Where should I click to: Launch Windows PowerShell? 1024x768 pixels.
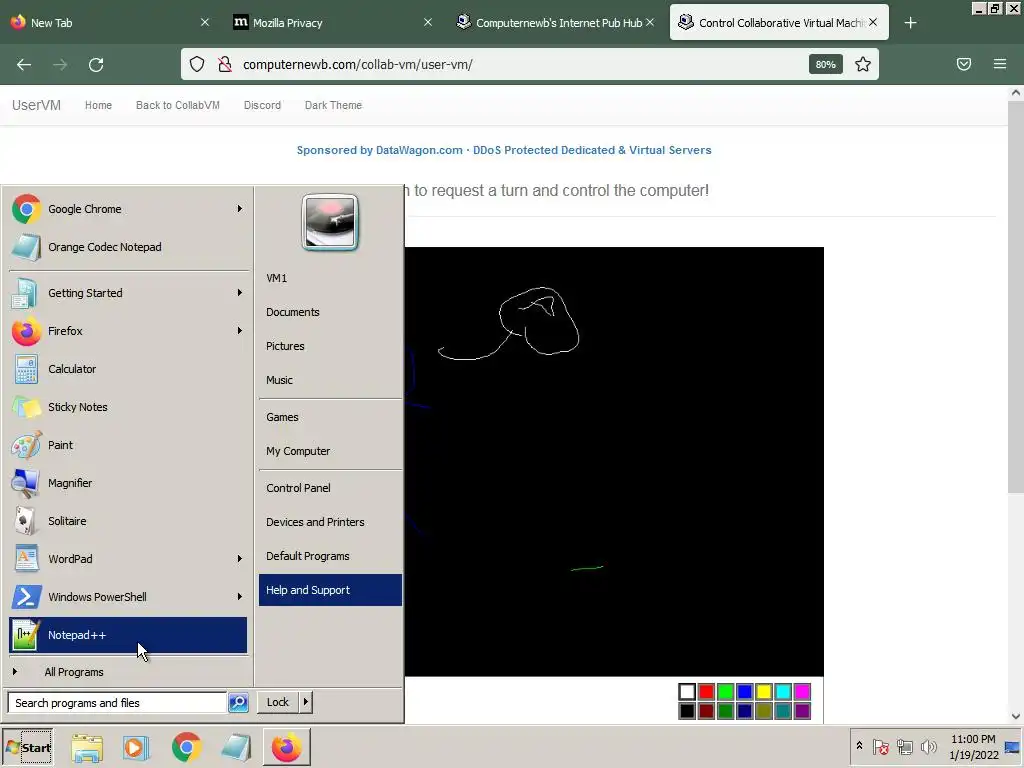(128, 596)
